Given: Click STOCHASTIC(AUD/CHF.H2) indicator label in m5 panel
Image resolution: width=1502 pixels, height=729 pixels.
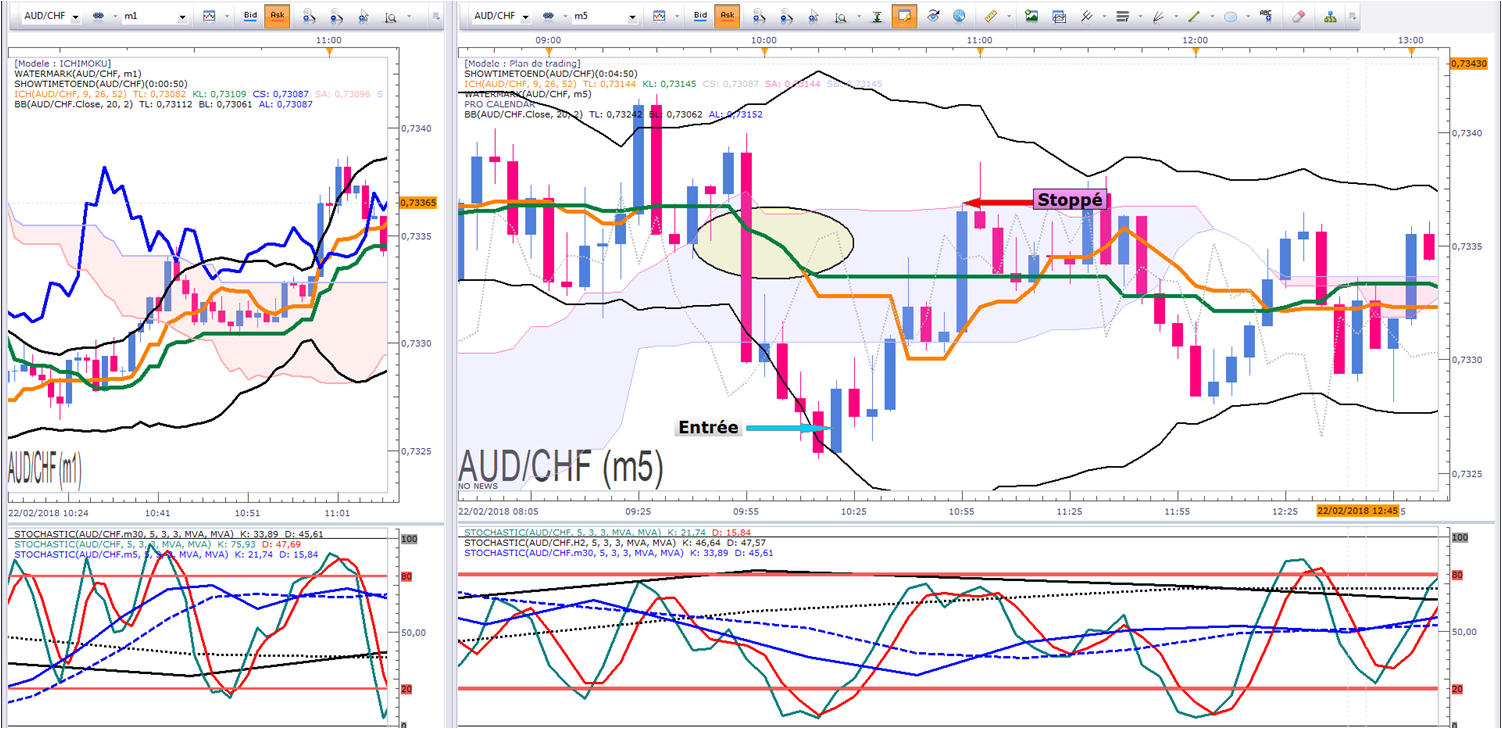Looking at the screenshot, I should [561, 542].
